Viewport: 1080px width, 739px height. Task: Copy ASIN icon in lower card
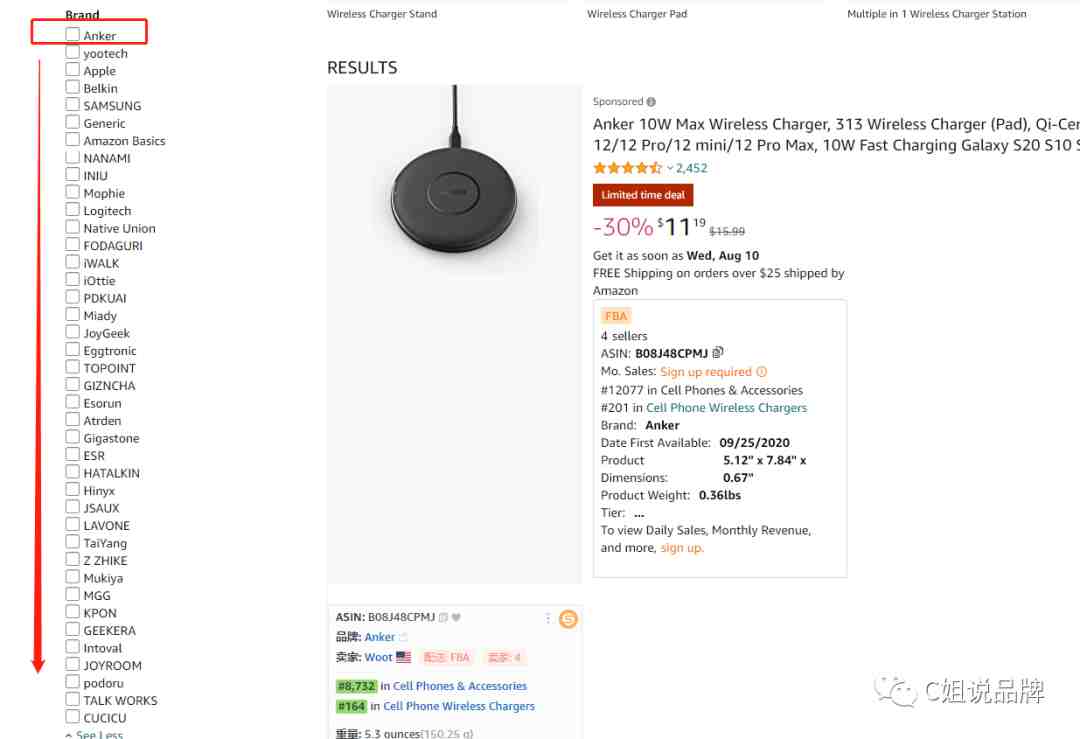444,618
